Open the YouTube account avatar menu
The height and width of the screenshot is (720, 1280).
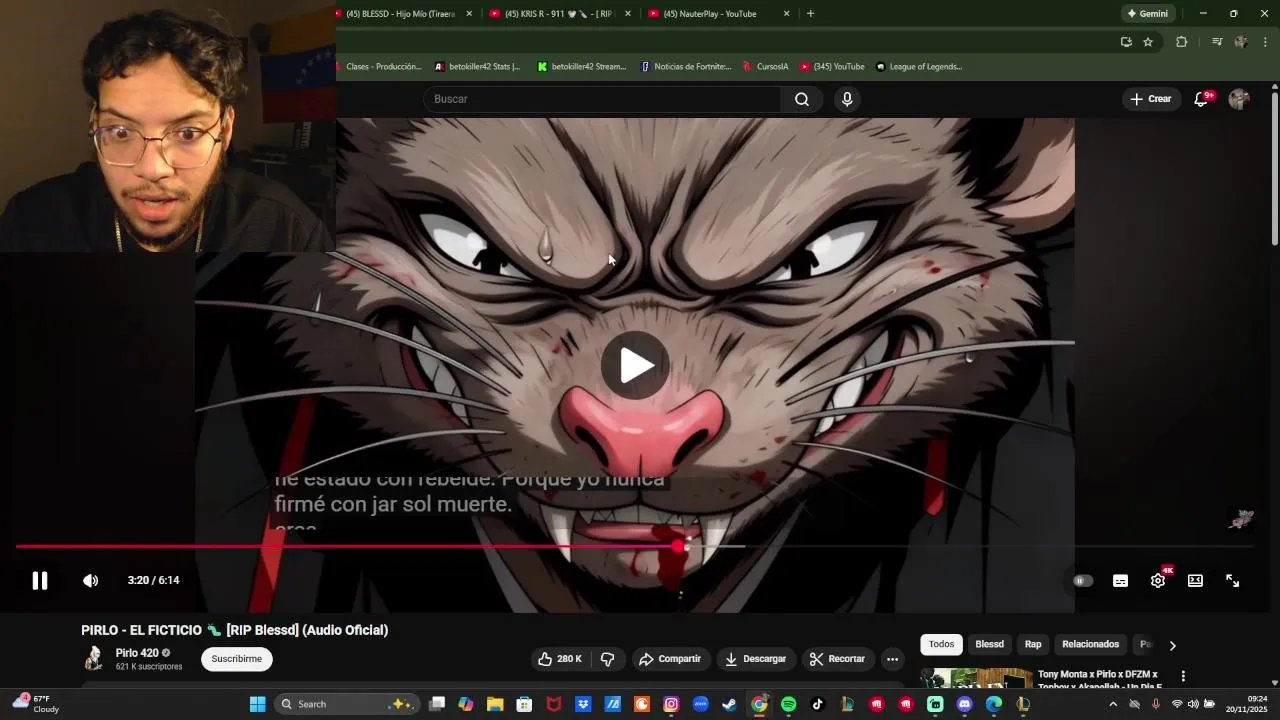pos(1239,99)
